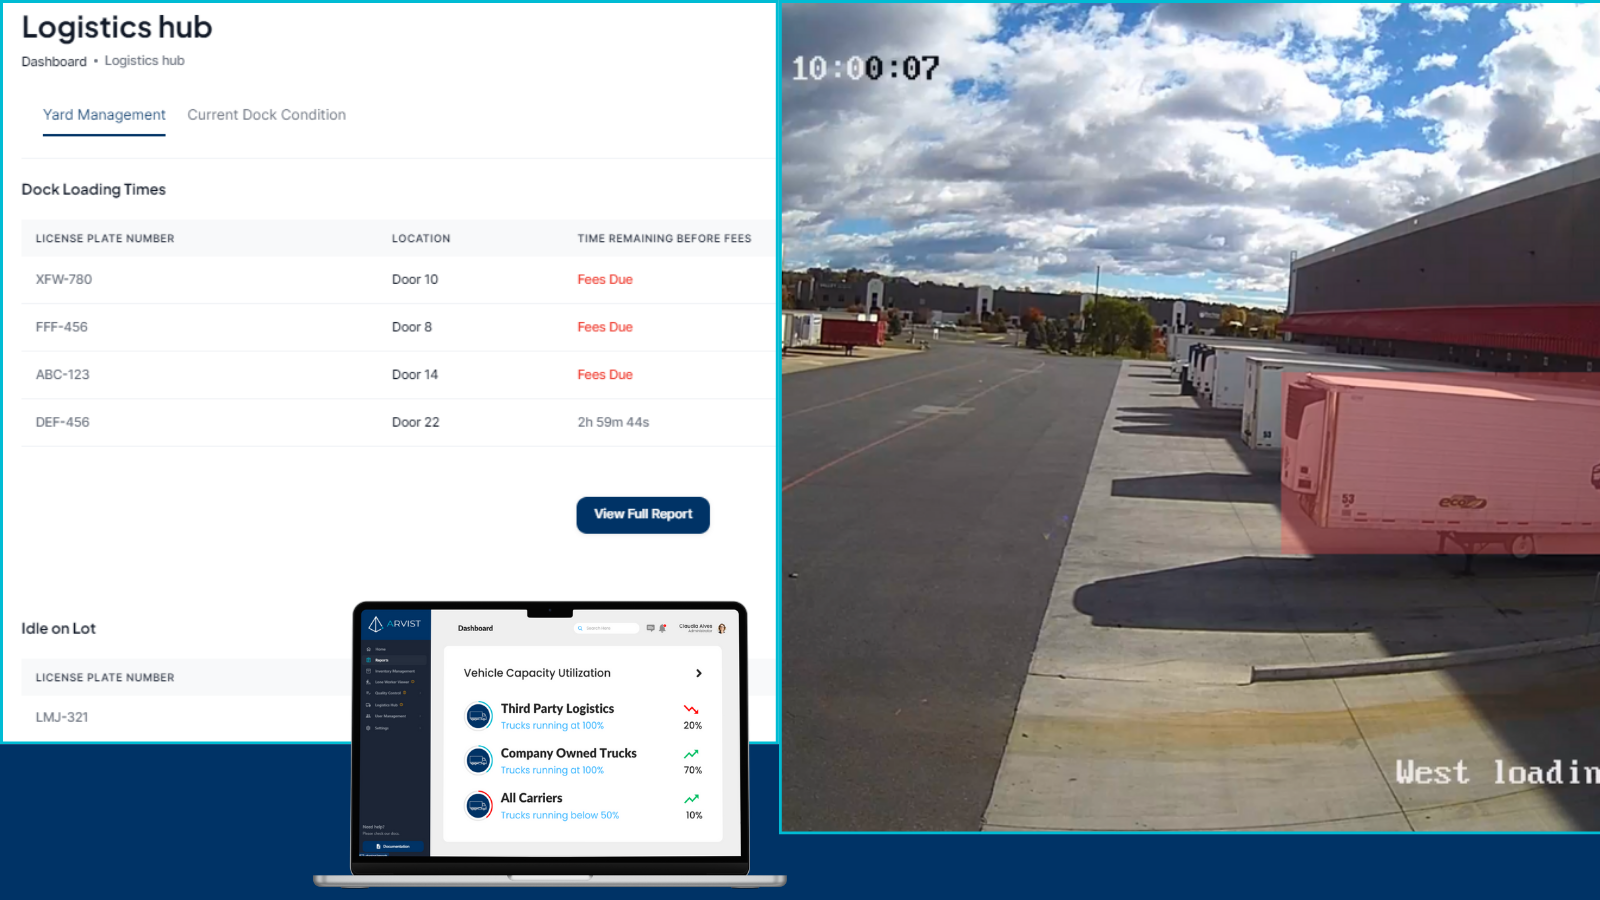The height and width of the screenshot is (900, 1600).
Task: Open the User Management sidebar icon
Action: 367,716
